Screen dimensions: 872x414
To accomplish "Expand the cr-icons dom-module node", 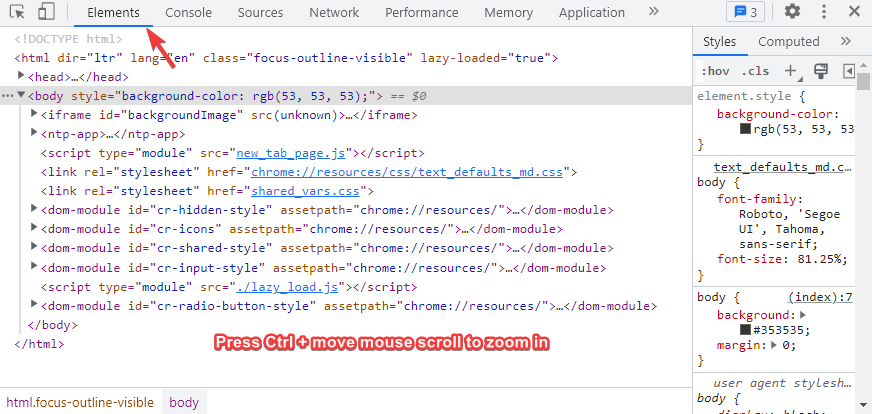I will [34, 228].
